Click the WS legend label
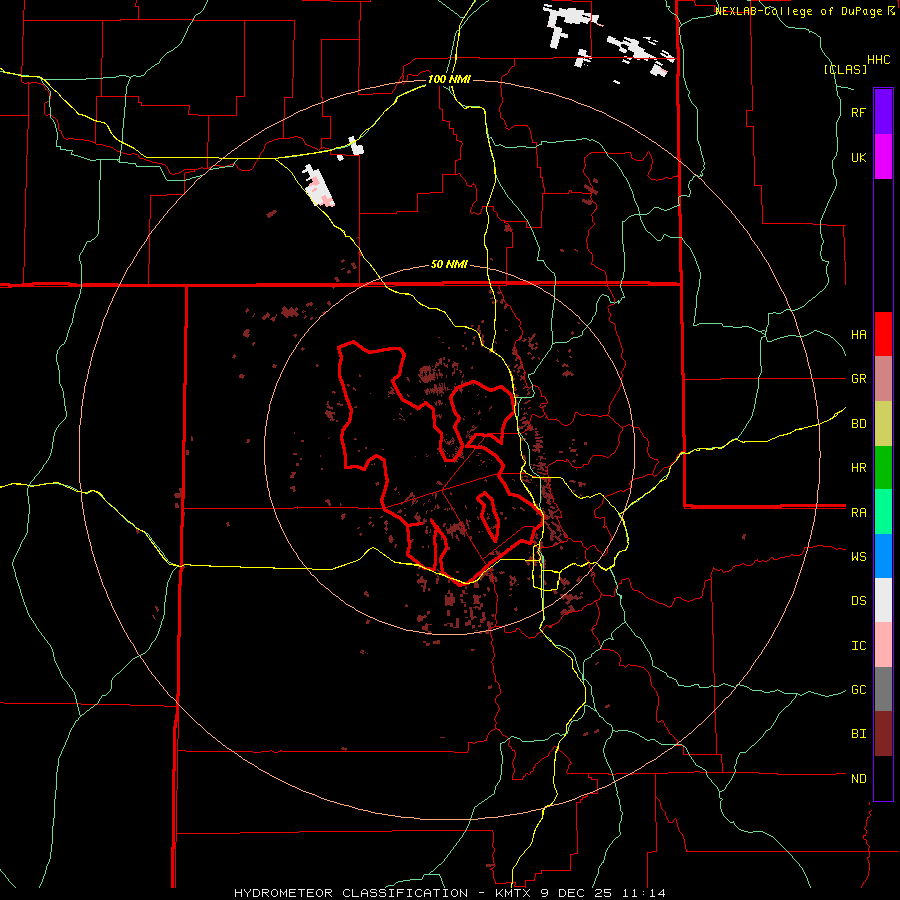Image resolution: width=900 pixels, height=900 pixels. coord(858,557)
